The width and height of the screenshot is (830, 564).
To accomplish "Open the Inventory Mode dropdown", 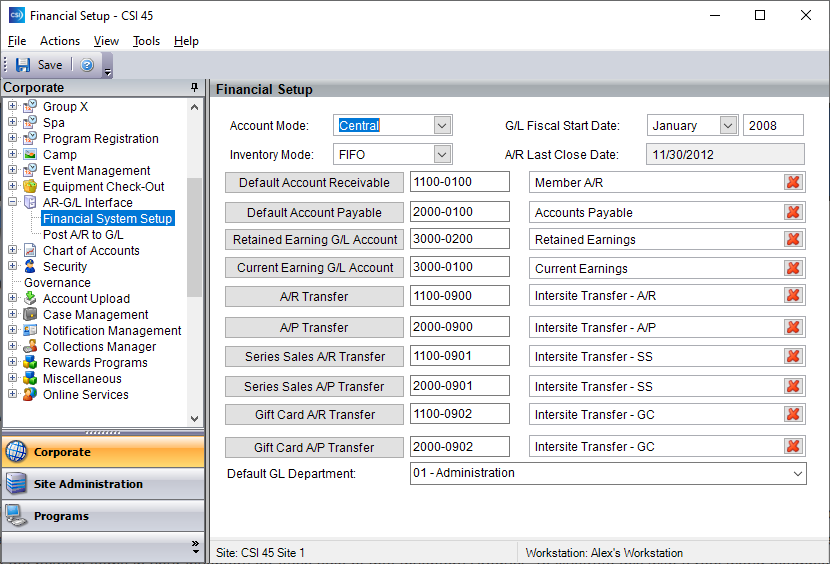I will pyautogui.click(x=442, y=155).
